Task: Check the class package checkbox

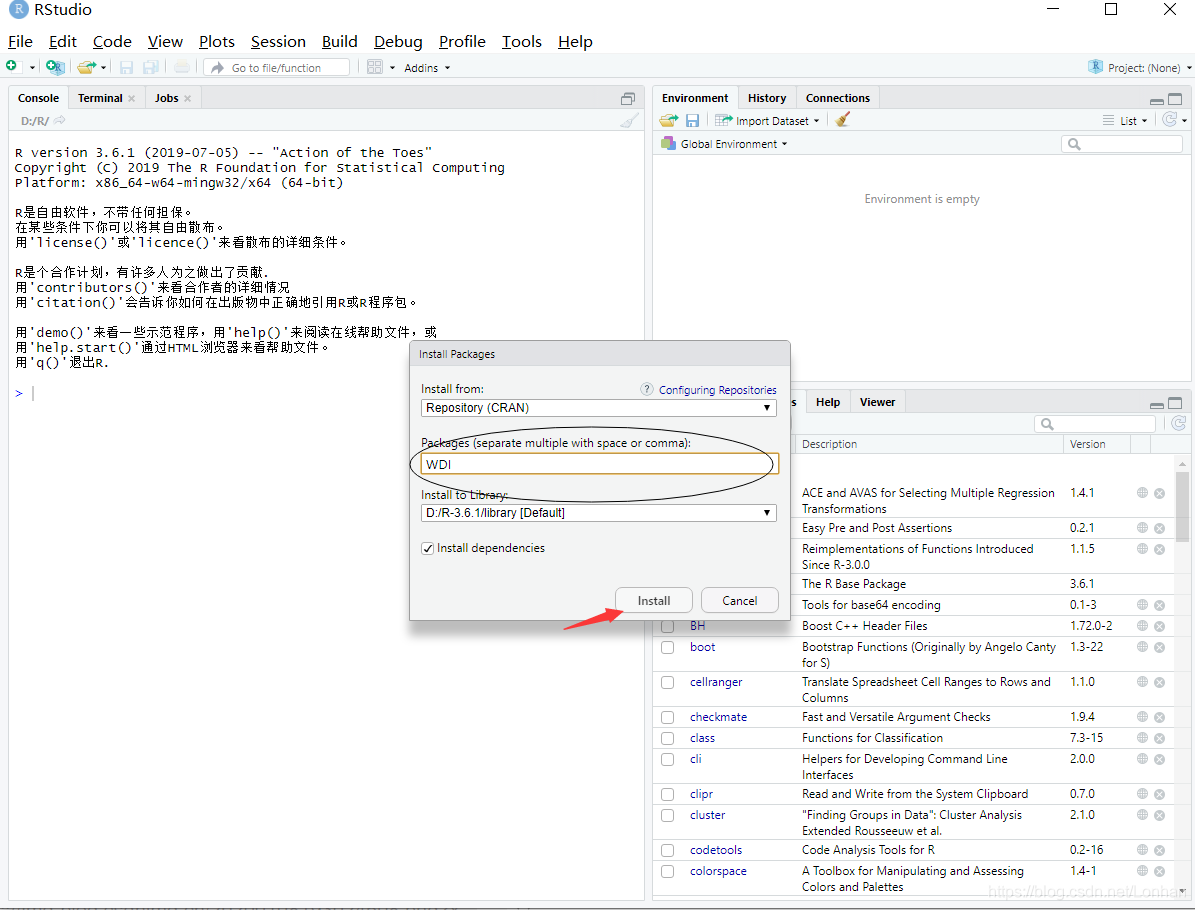Action: pos(668,738)
